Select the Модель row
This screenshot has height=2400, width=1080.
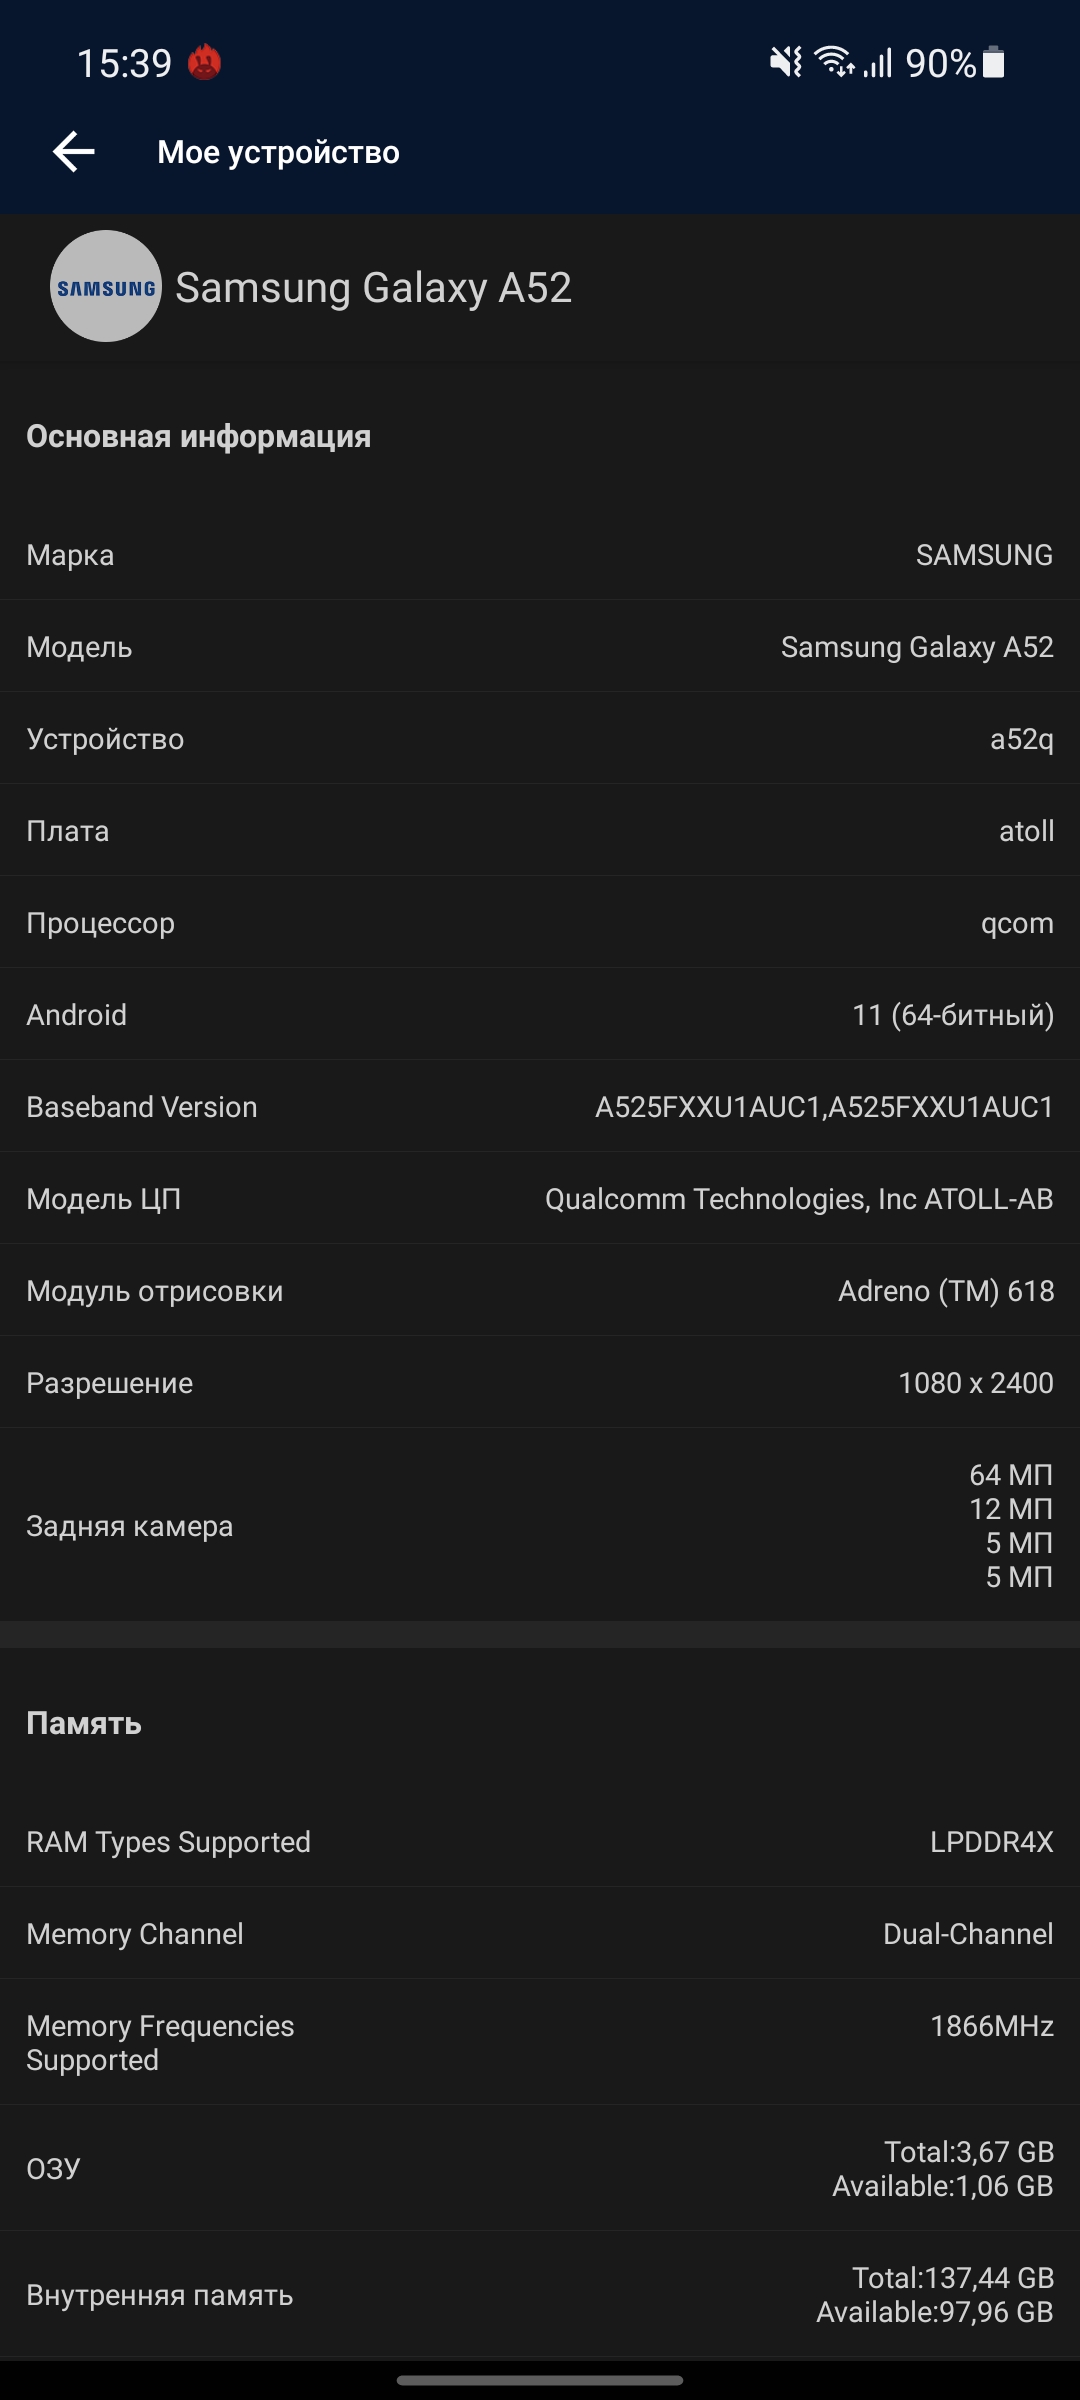(x=540, y=647)
